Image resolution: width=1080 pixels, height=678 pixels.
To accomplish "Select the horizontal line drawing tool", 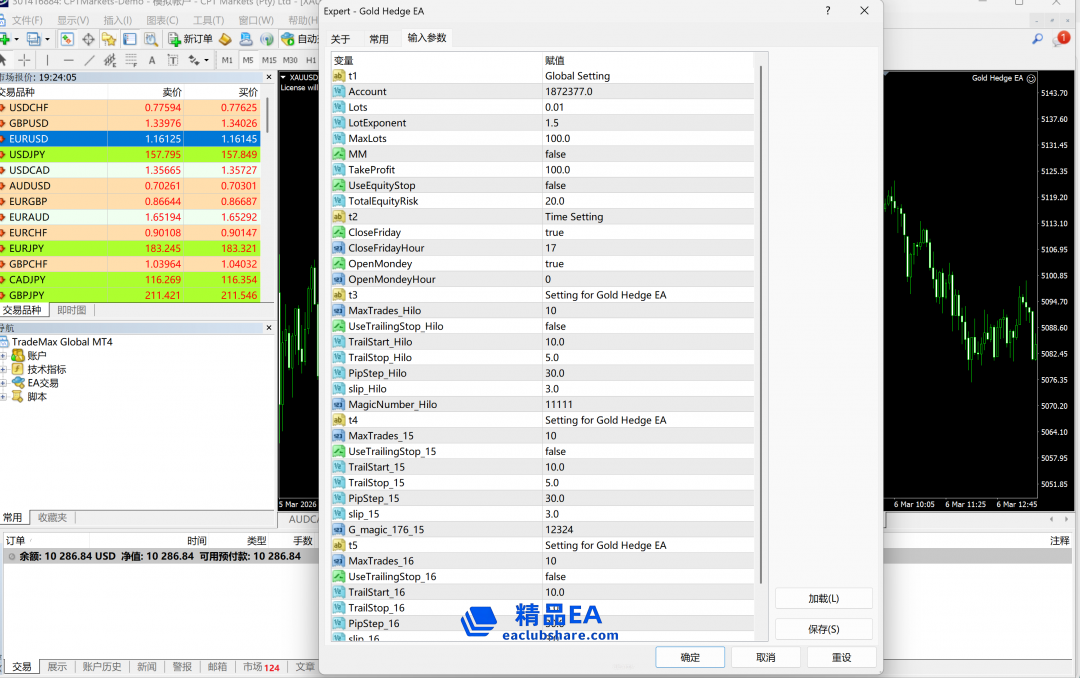I will click(68, 61).
